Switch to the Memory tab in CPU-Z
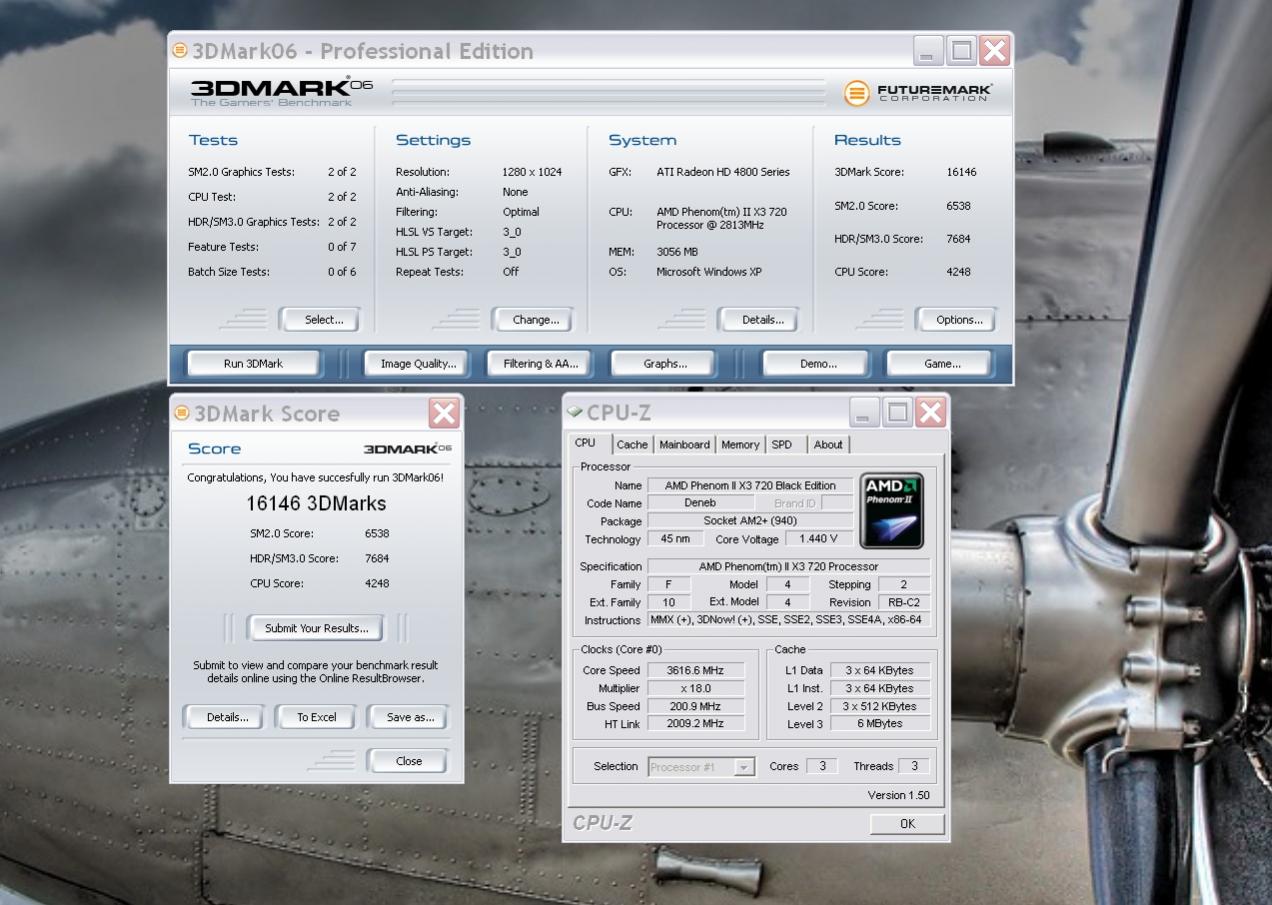Screen dimensions: 1272x905 (x=740, y=445)
